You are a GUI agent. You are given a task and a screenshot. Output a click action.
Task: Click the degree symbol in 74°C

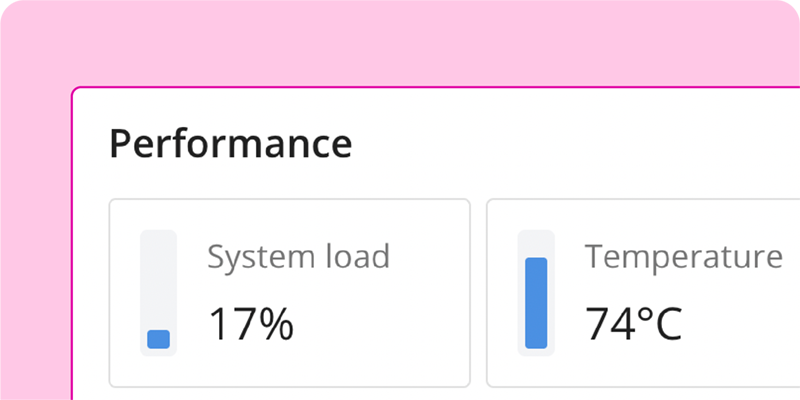pyautogui.click(x=644, y=315)
